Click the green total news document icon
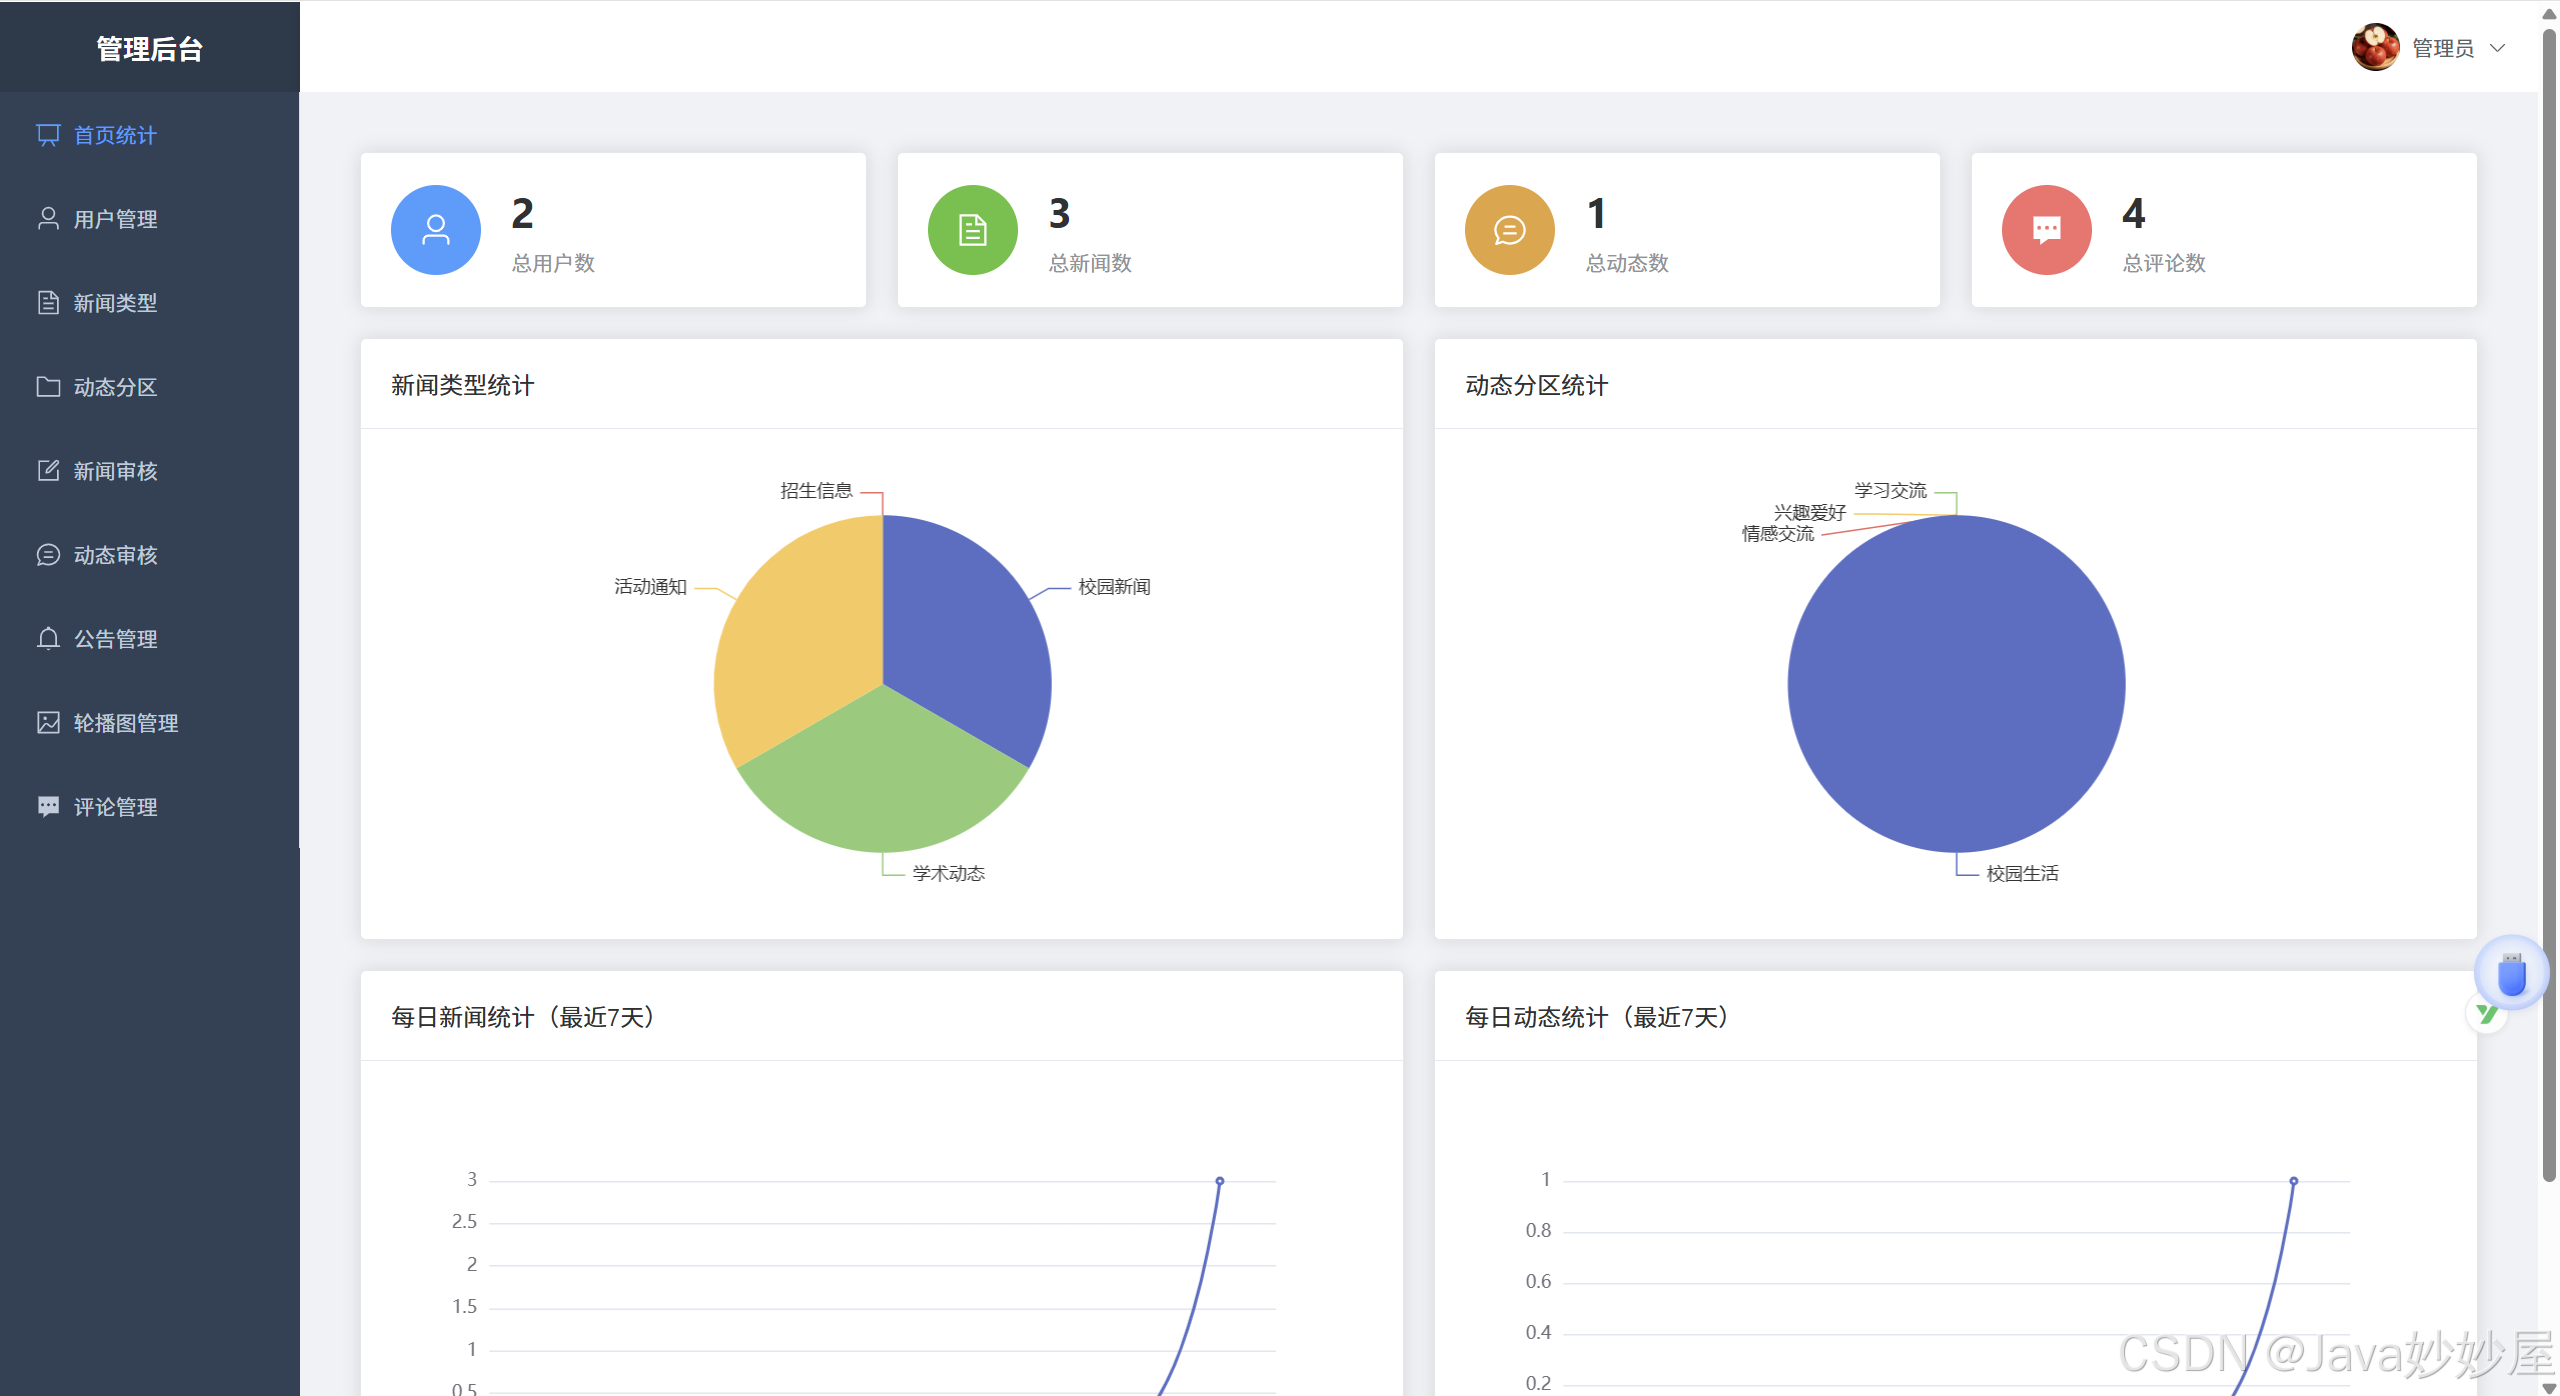 972,230
